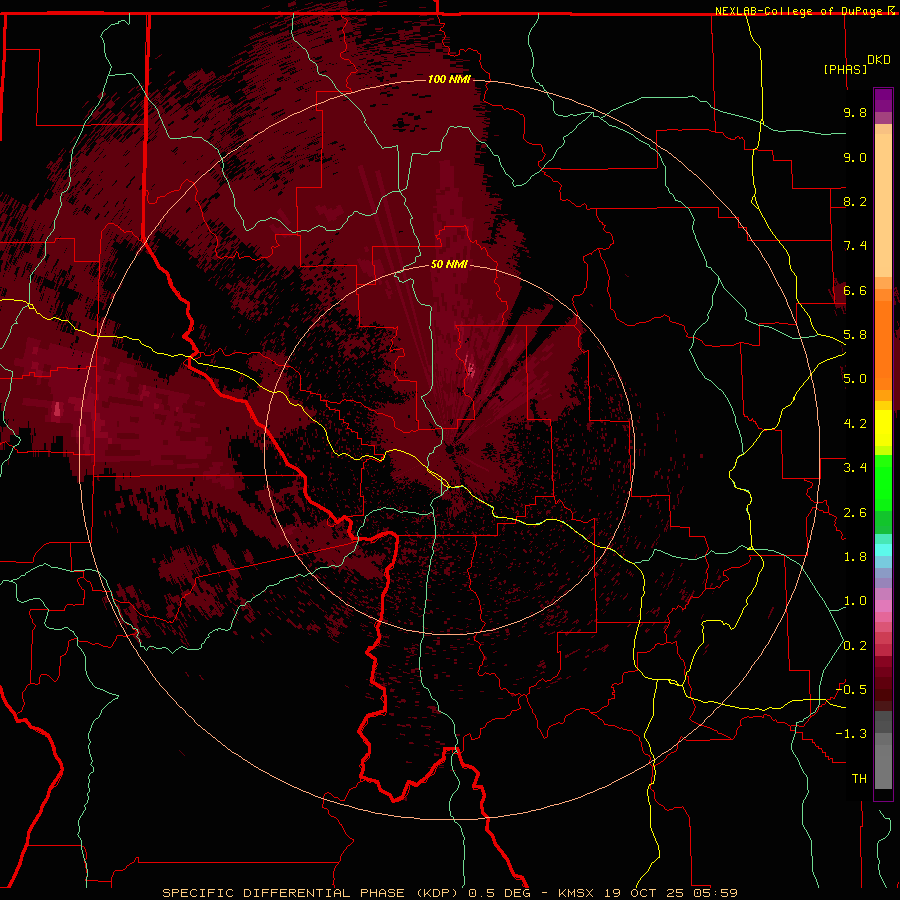Screen dimensions: 900x900
Task: Click the DKD label above the color scale
Action: (879, 60)
